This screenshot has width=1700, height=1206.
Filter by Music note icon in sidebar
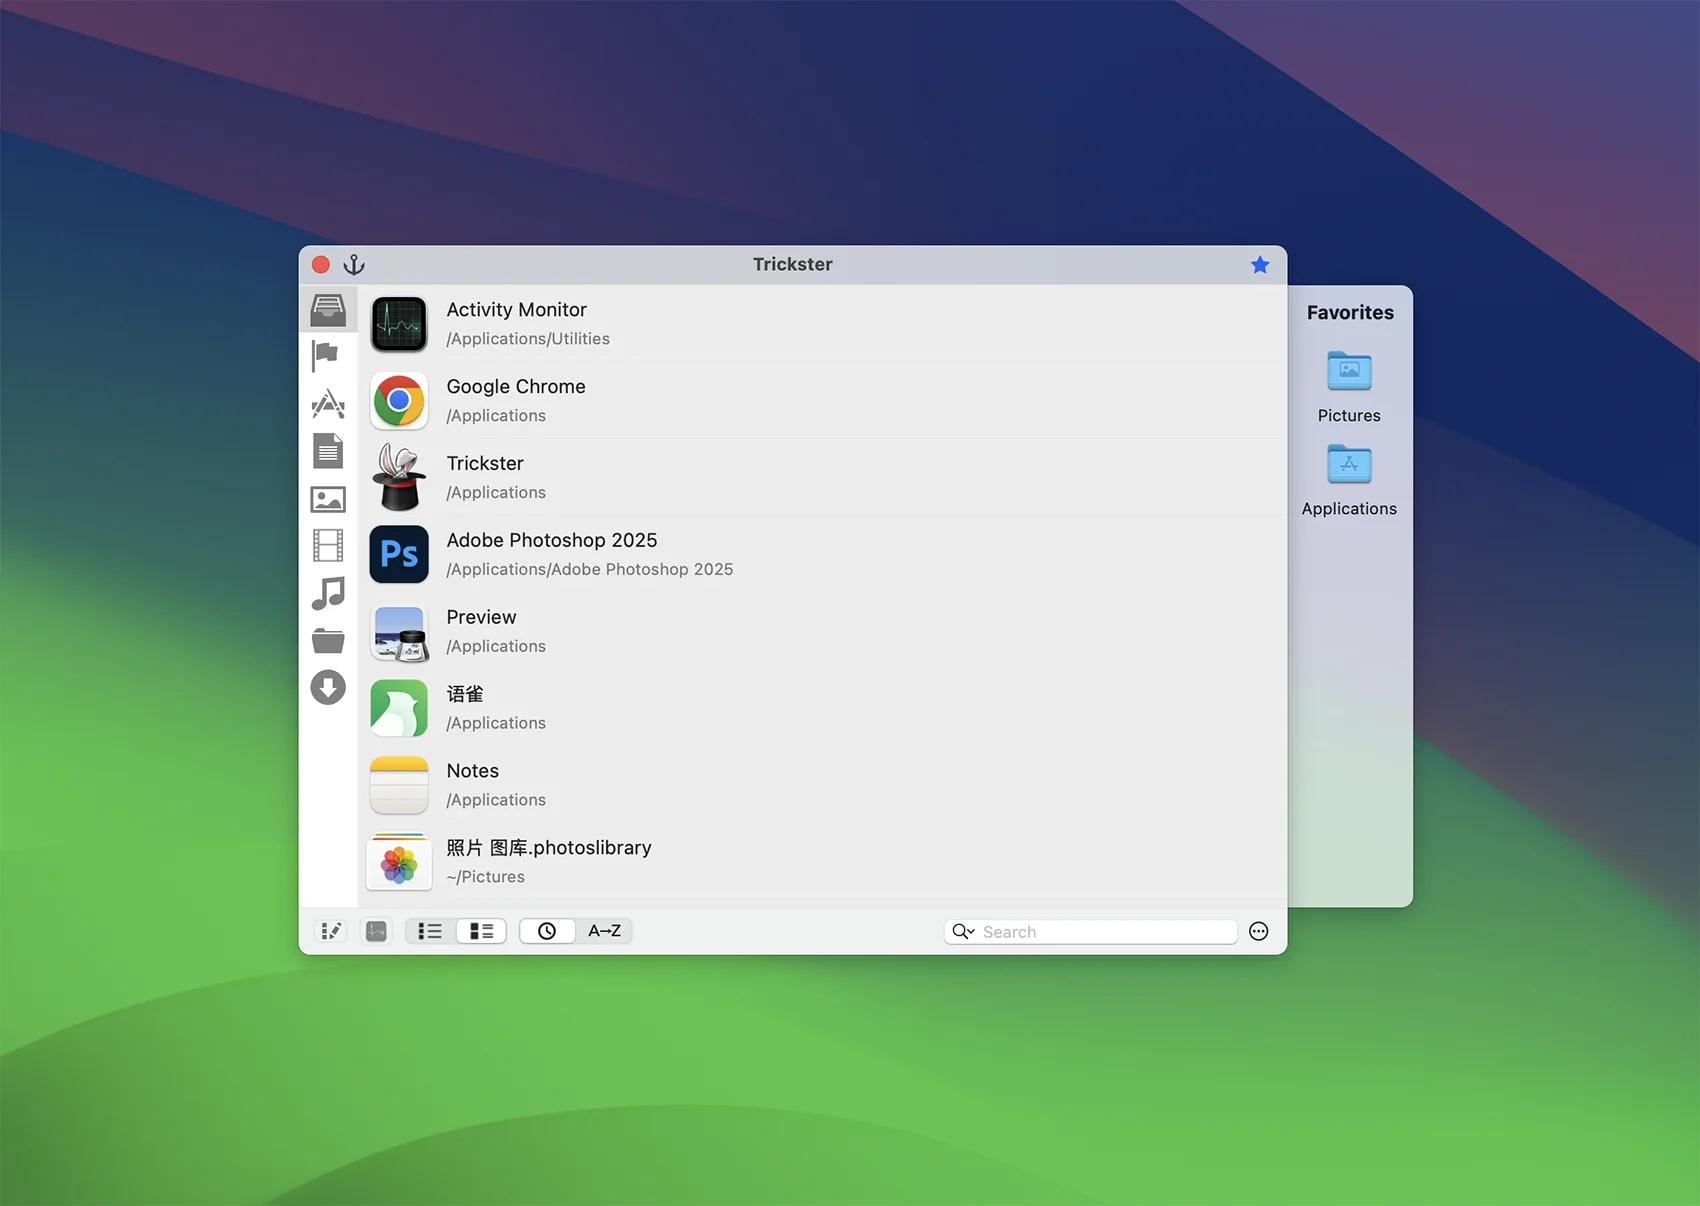click(x=328, y=593)
